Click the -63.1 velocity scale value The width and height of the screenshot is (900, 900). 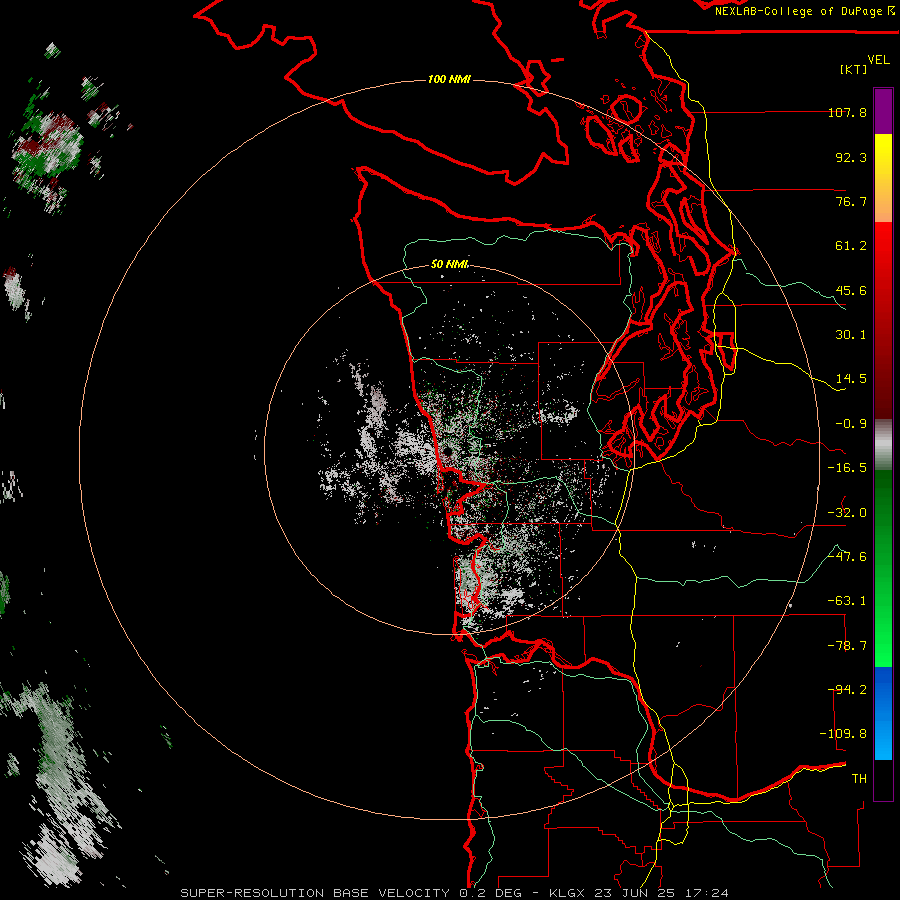pyautogui.click(x=847, y=601)
